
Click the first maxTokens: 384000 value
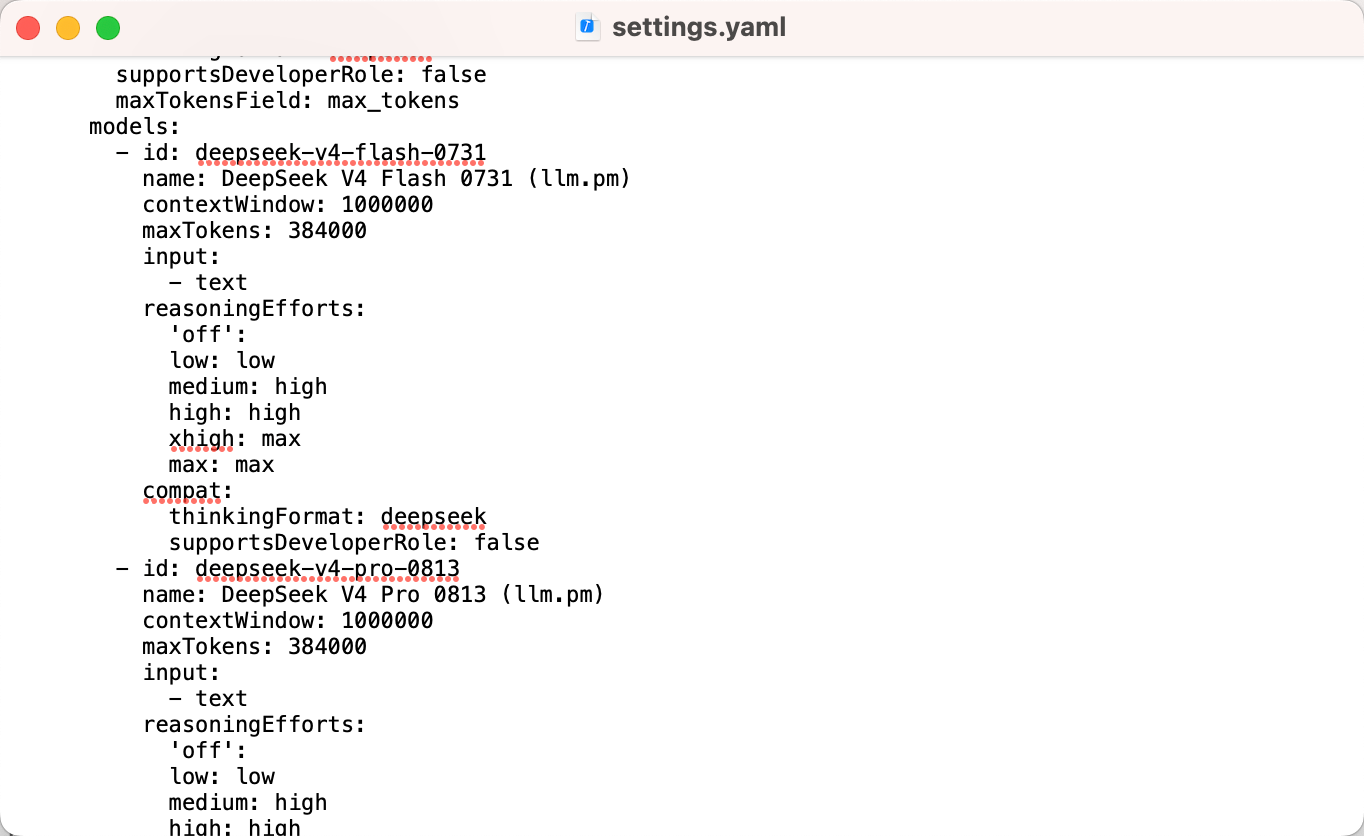327,231
